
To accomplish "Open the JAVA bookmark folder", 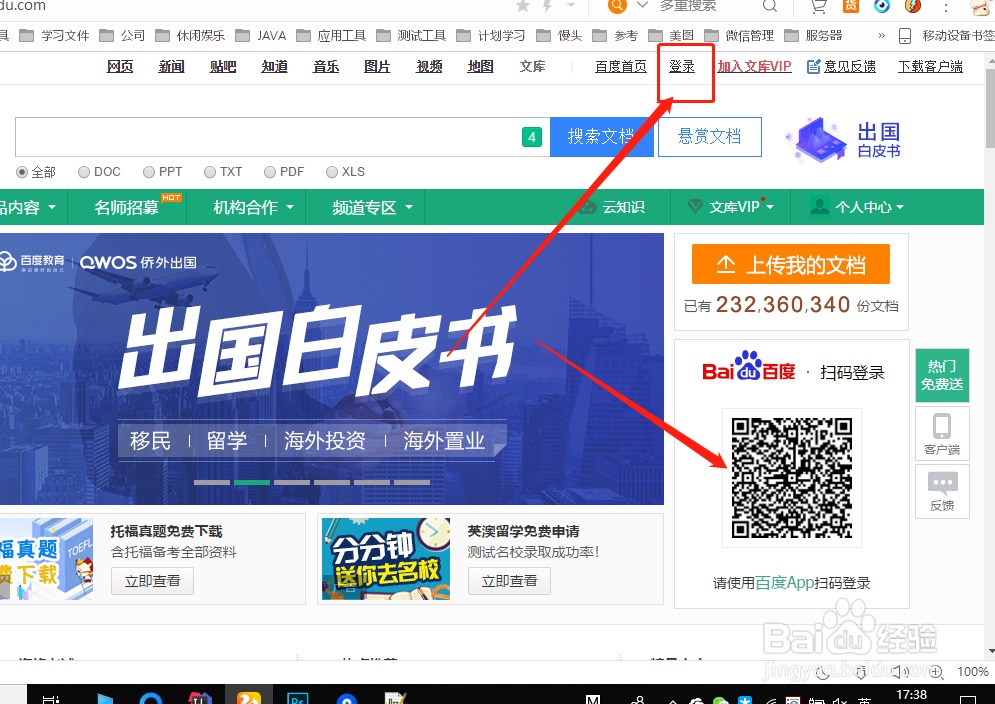I will [260, 36].
